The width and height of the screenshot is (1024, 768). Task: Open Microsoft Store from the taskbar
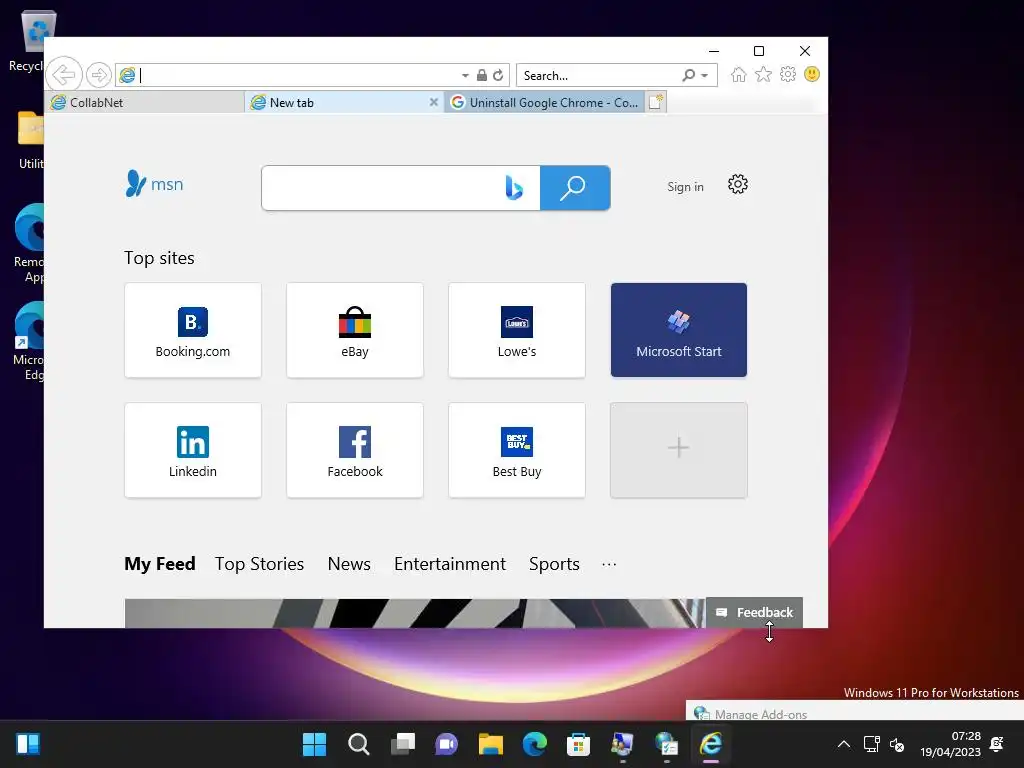point(579,744)
